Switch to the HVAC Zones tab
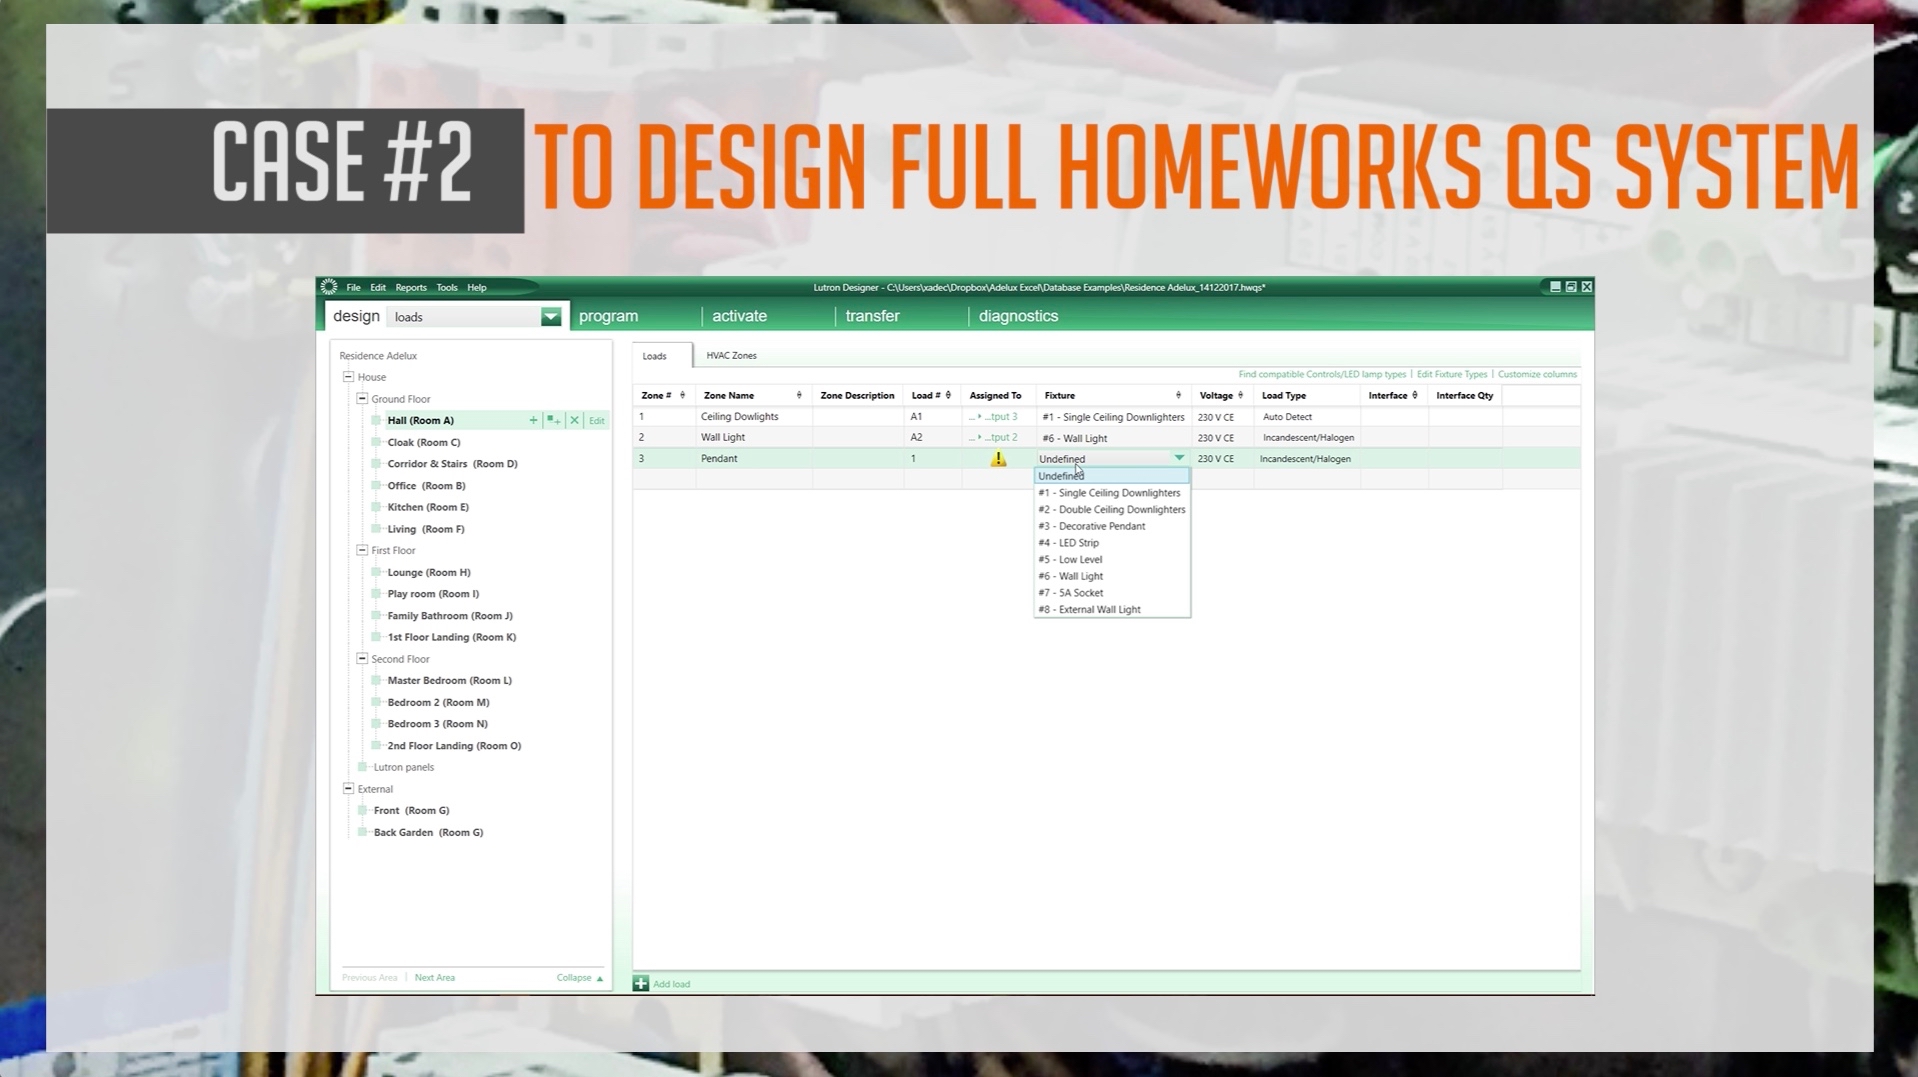The image size is (1918, 1077). pos(731,356)
